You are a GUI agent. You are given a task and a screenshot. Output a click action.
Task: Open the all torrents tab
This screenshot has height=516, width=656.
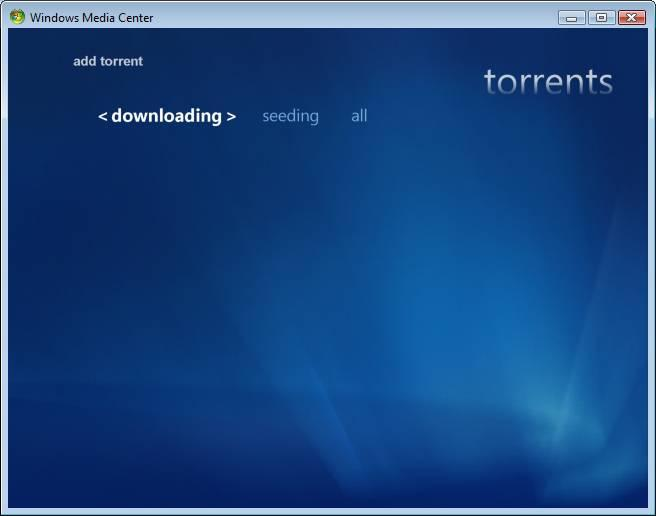[x=359, y=116]
